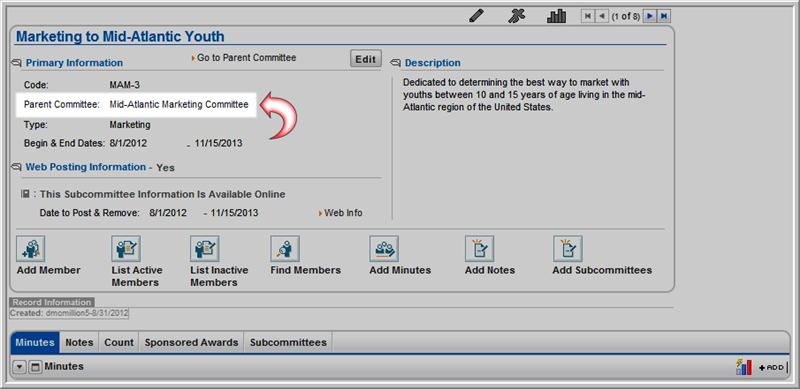The width and height of the screenshot is (800, 389).
Task: Click the Add Subcommittees icon
Action: tap(568, 249)
